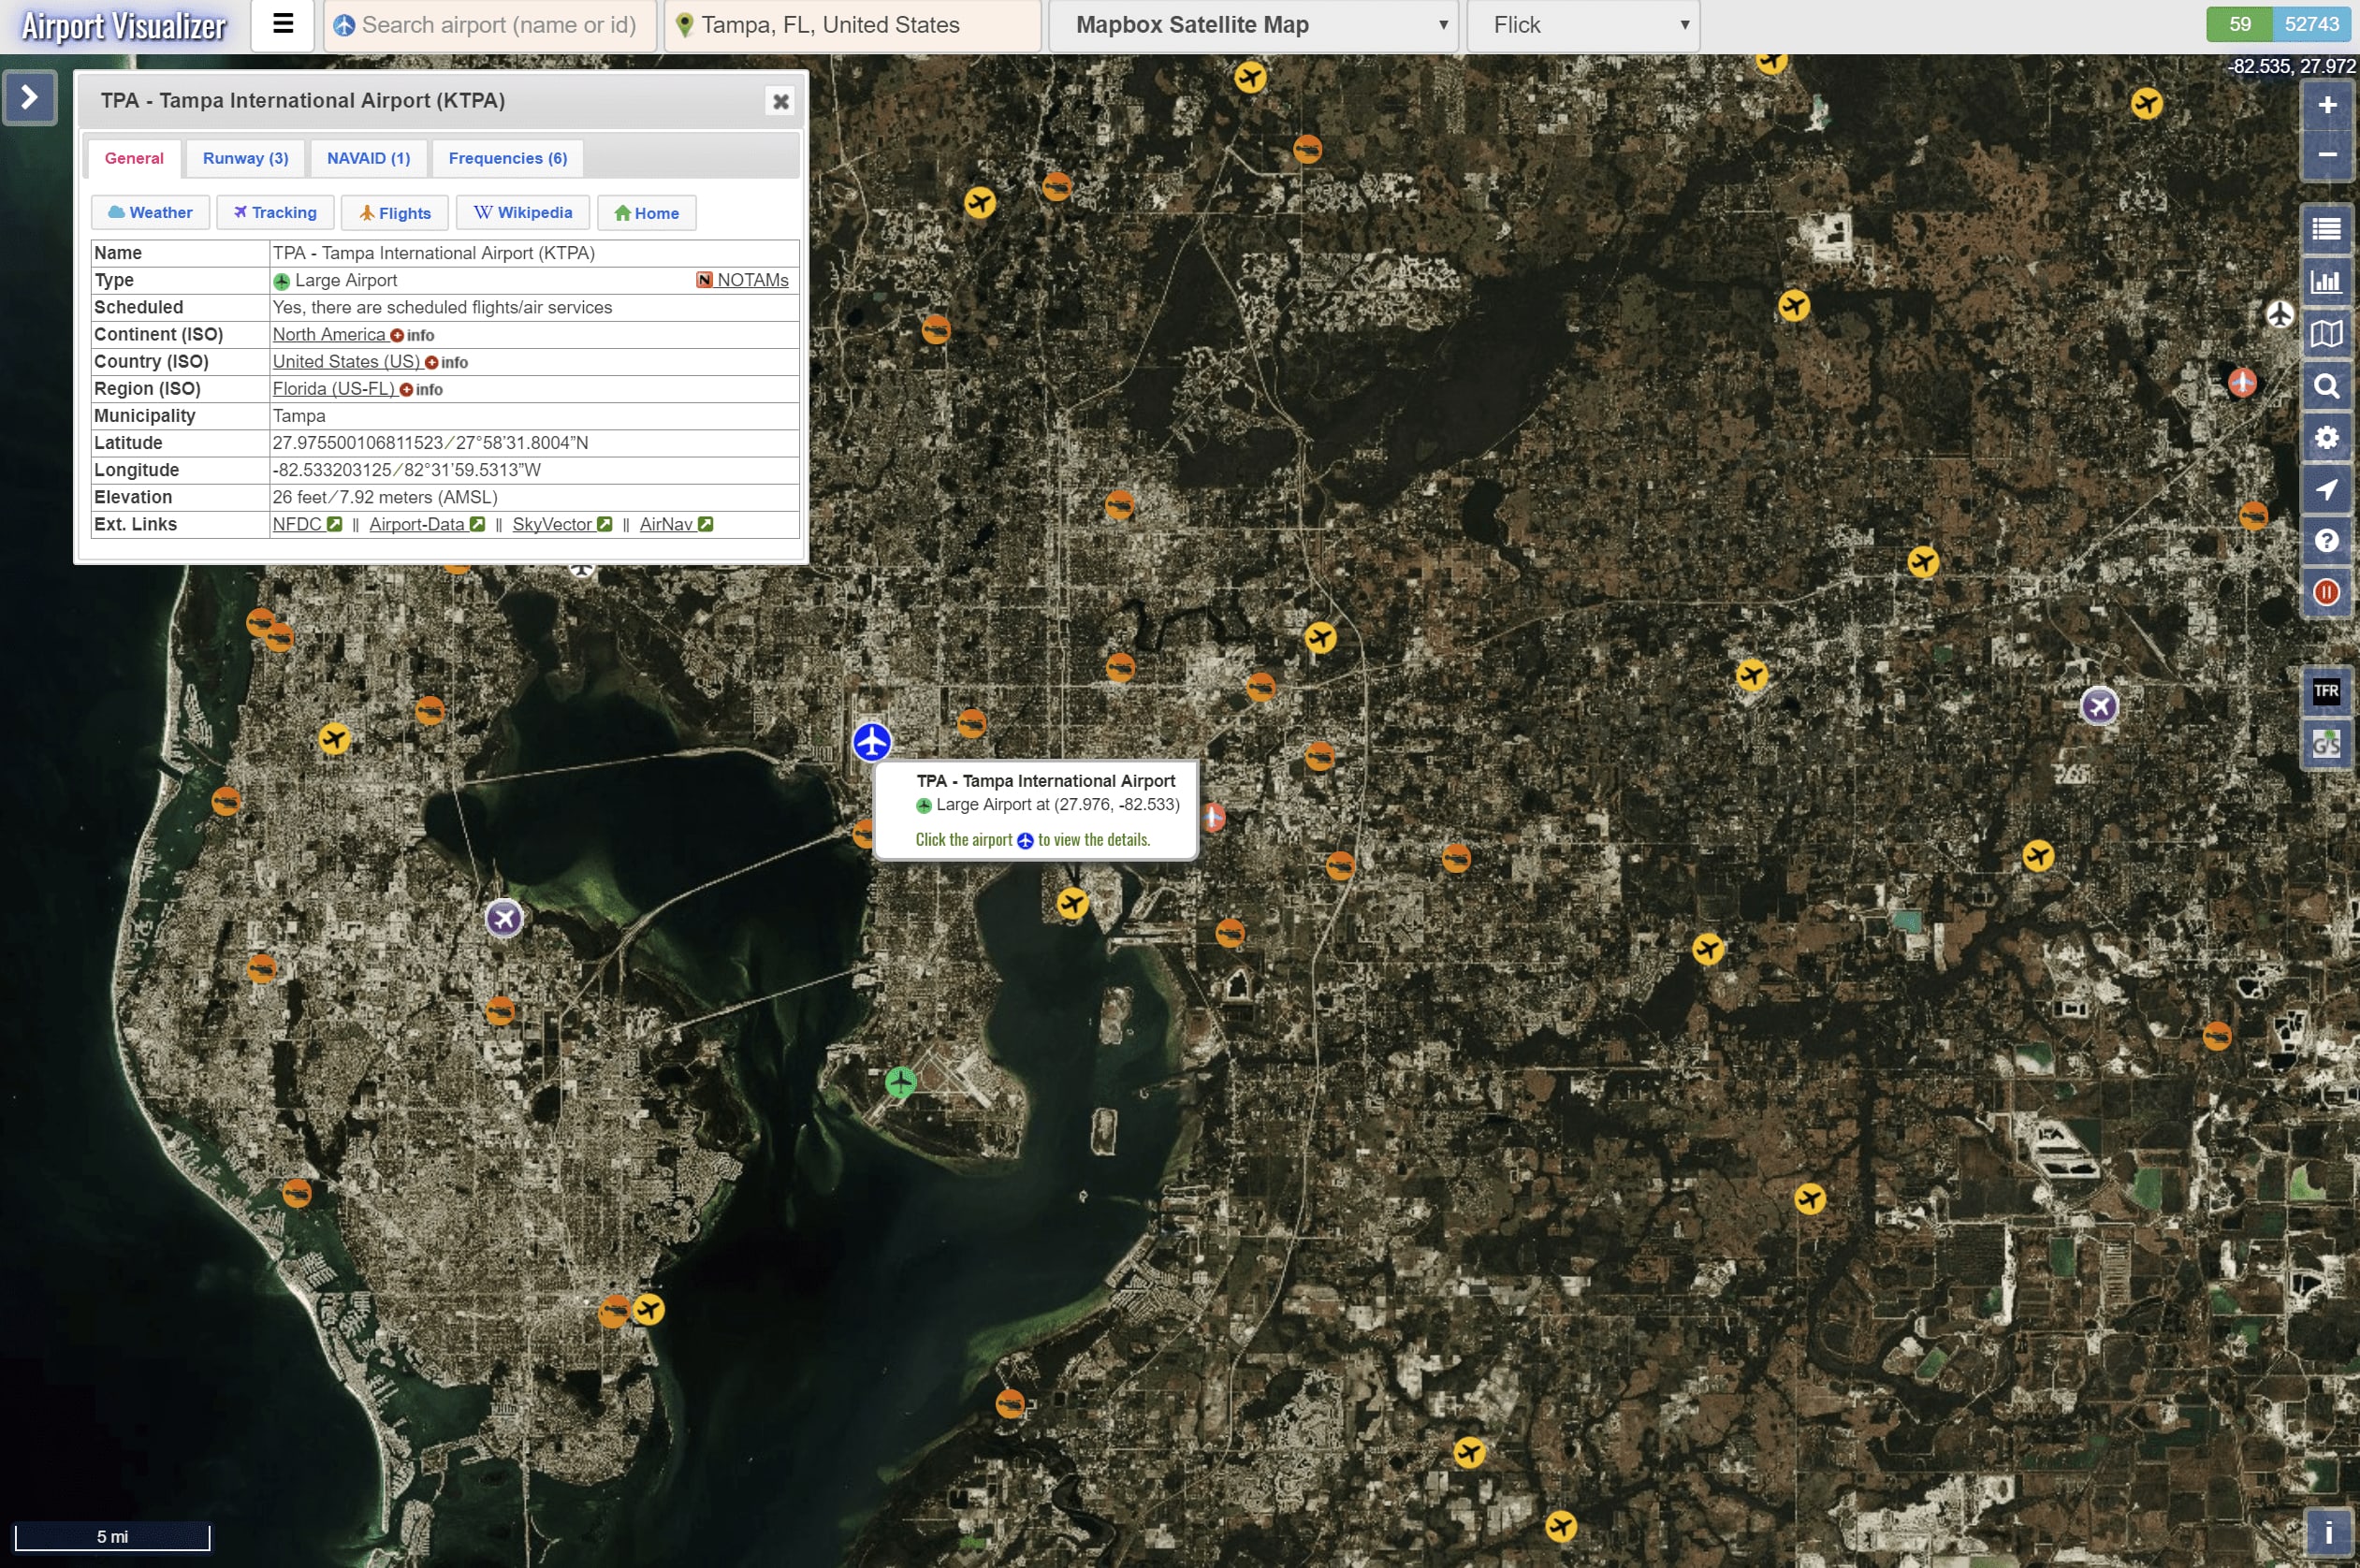
Task: Select the General tab
Action: pos(134,158)
